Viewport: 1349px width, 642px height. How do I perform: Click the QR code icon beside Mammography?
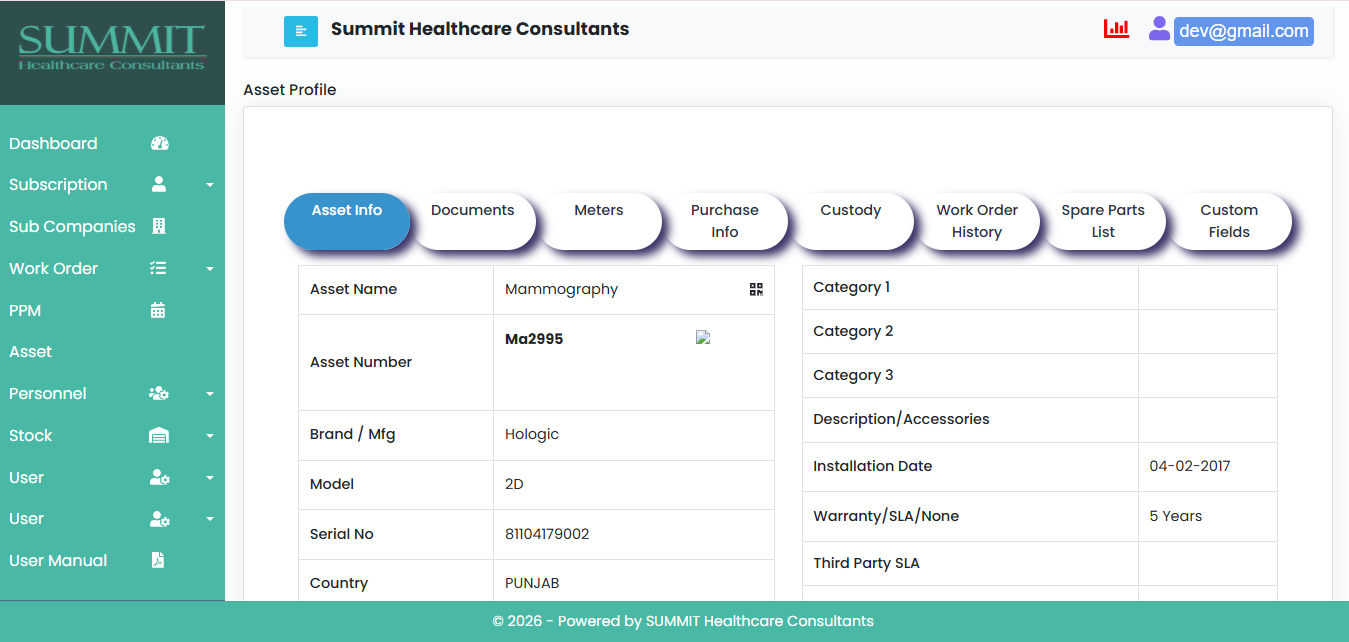(x=756, y=289)
